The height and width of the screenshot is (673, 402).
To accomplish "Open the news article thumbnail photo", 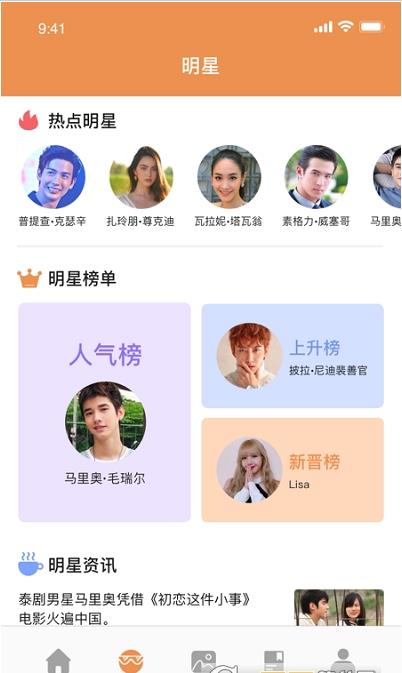I will [339, 607].
